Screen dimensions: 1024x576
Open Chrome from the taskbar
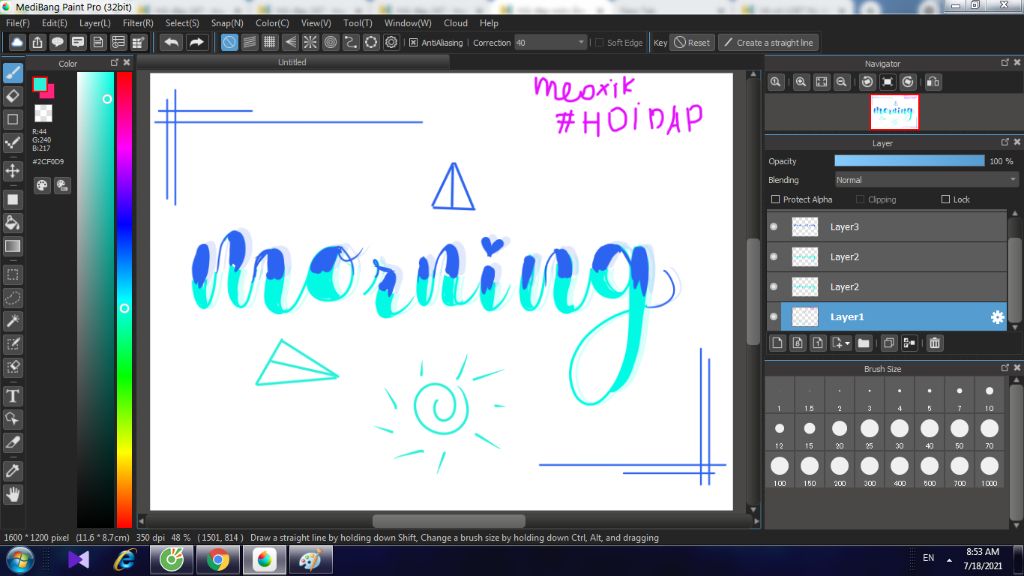(217, 560)
